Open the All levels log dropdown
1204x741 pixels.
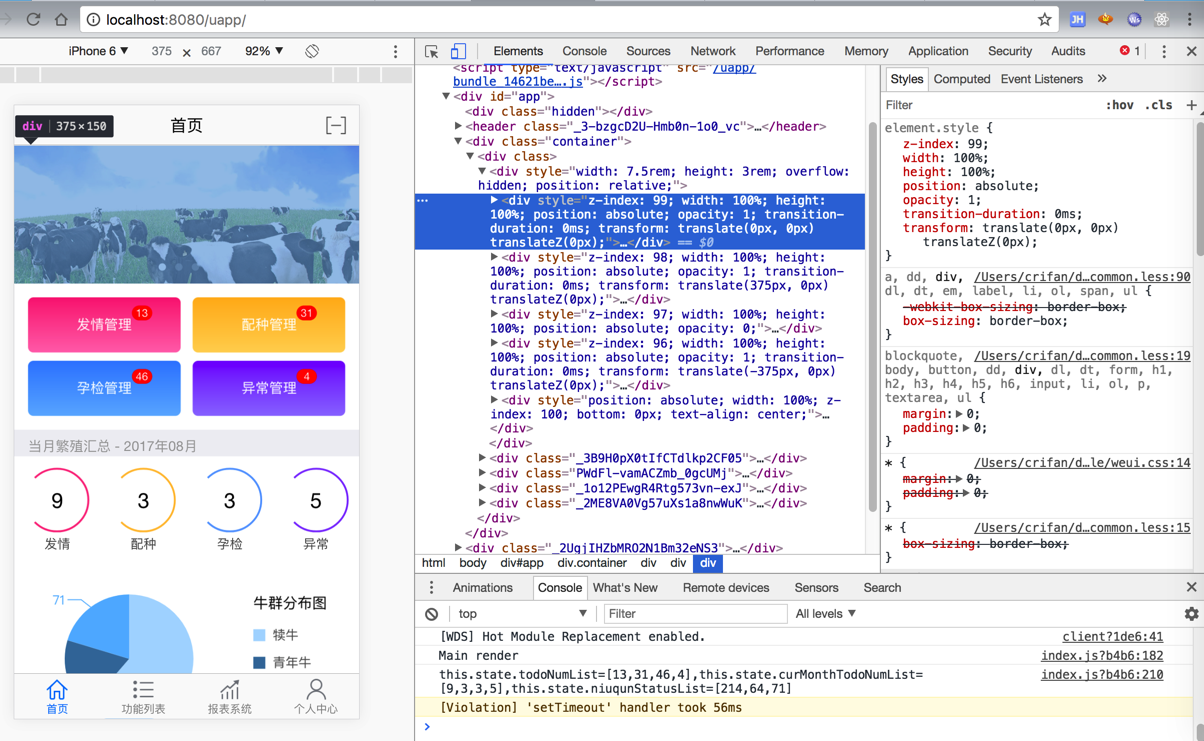click(x=826, y=614)
